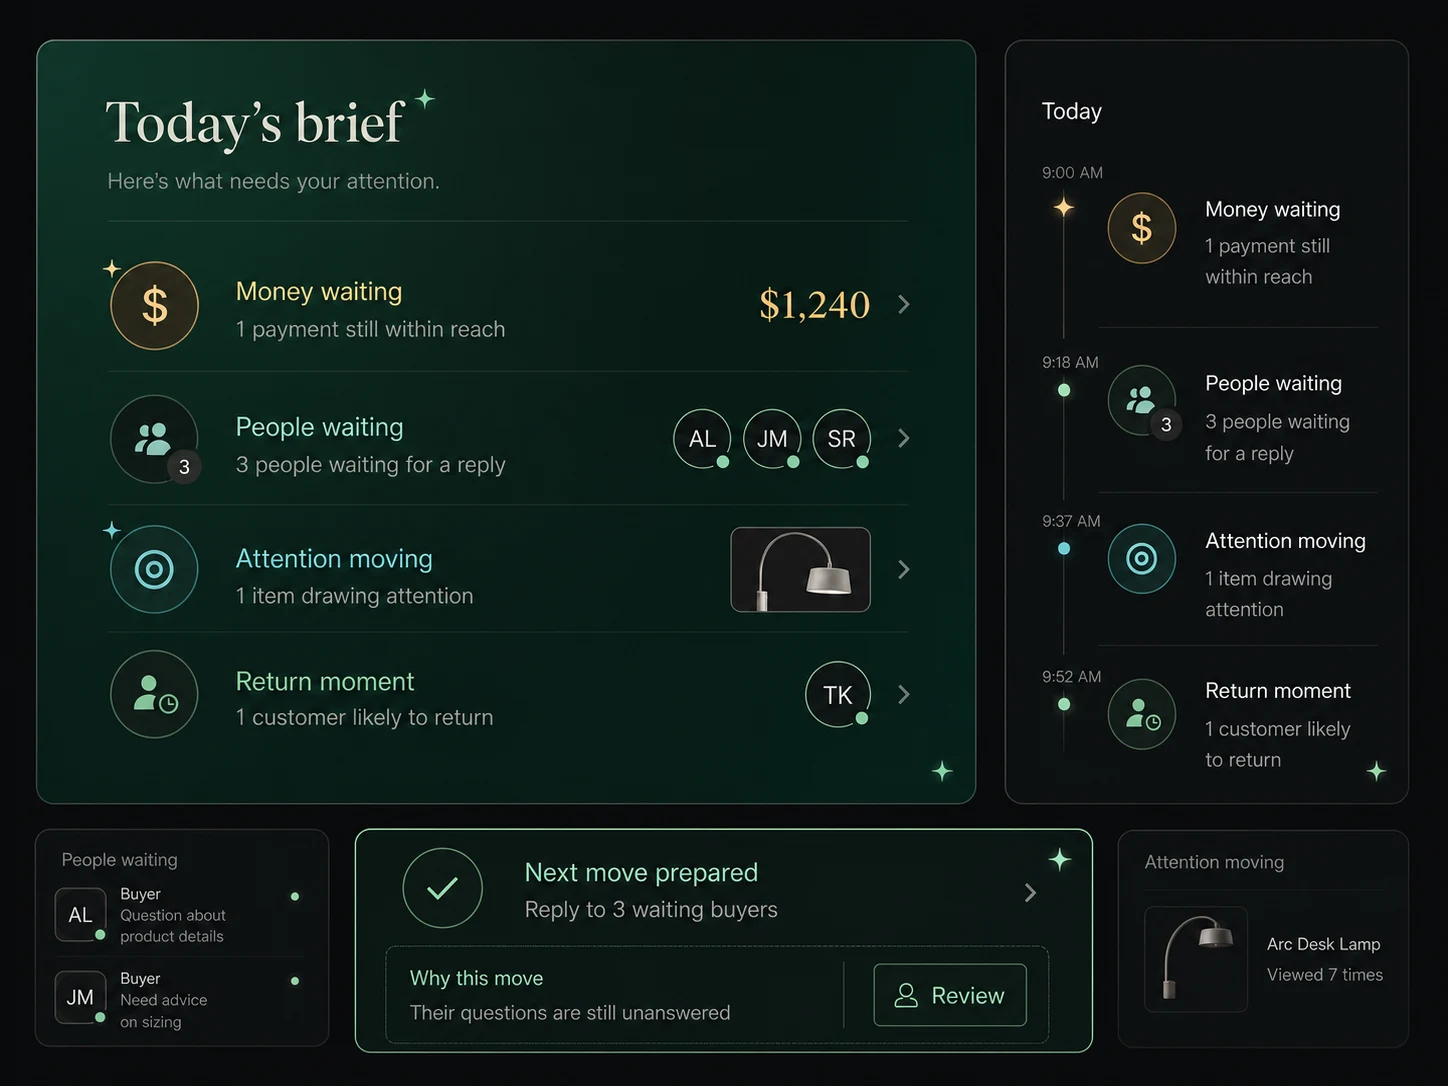Expand the Return moment row chevron
This screenshot has height=1086, width=1448.
tap(904, 694)
